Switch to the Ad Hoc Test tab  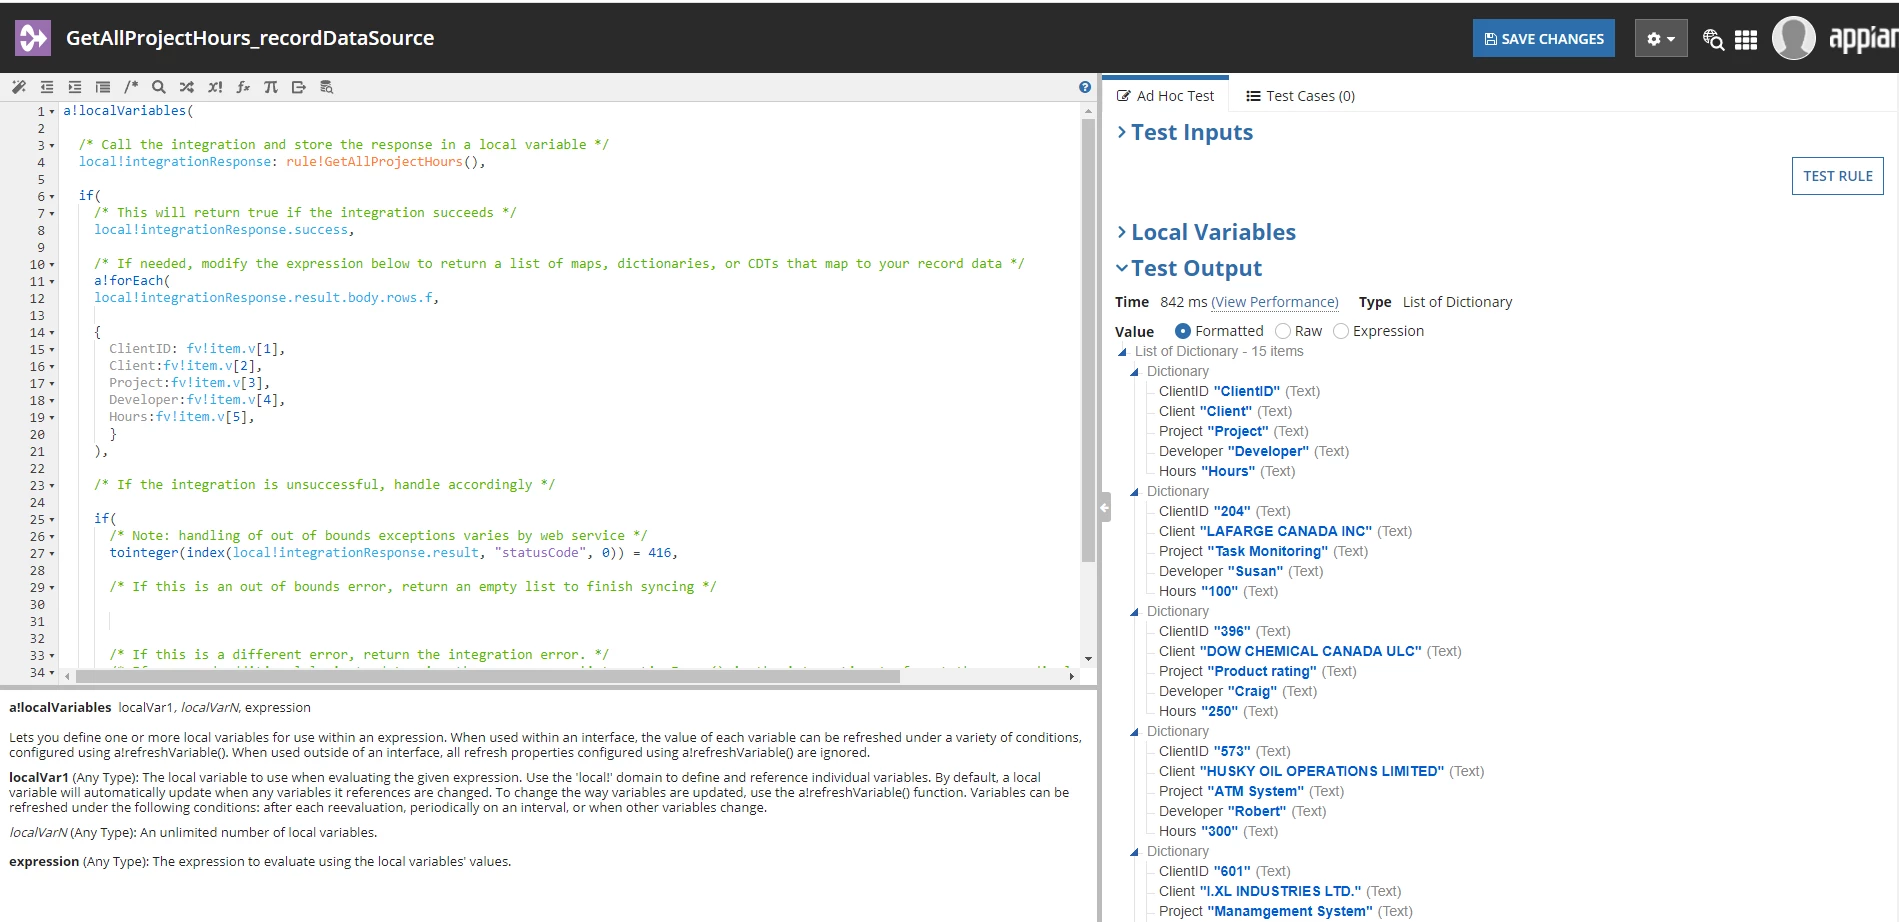(x=1166, y=96)
